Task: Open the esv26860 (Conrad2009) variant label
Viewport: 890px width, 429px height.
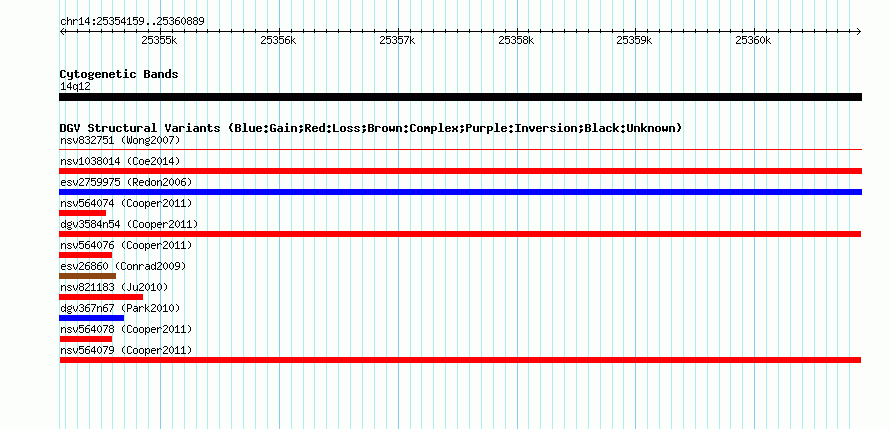Action: [x=123, y=266]
